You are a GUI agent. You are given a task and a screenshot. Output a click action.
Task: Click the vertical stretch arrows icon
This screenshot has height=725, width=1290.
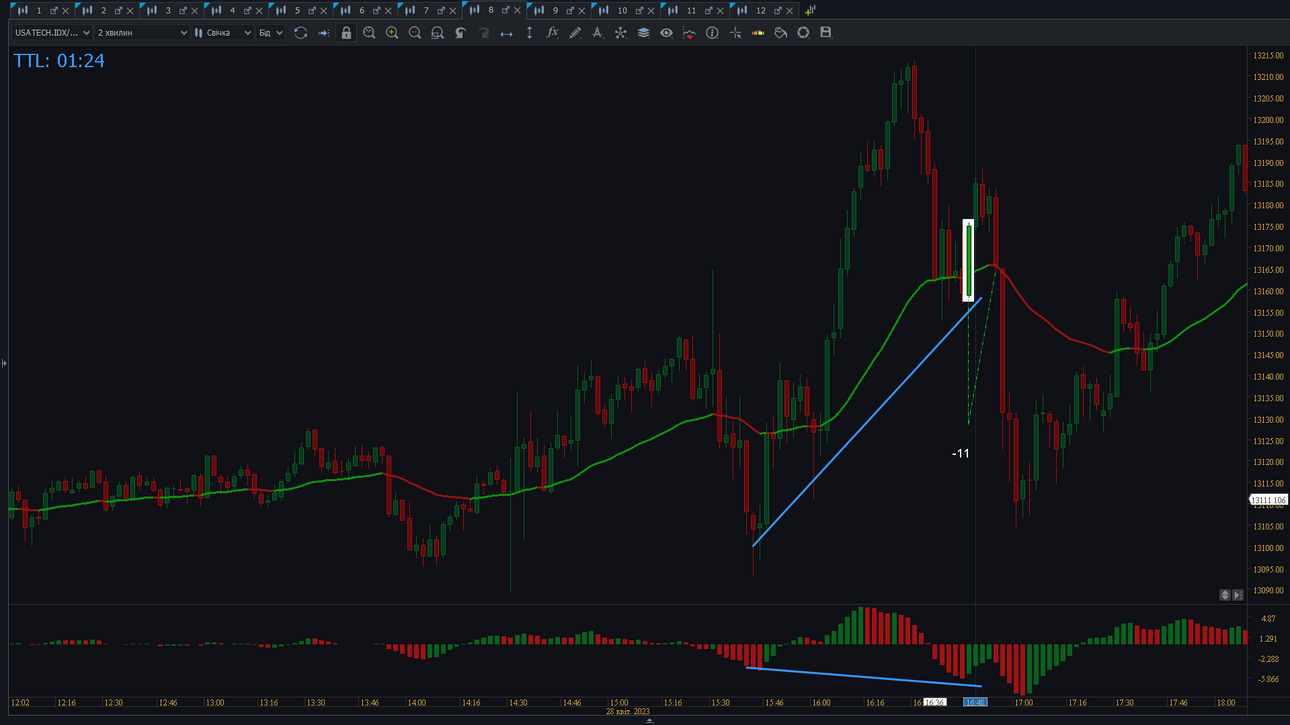click(529, 33)
